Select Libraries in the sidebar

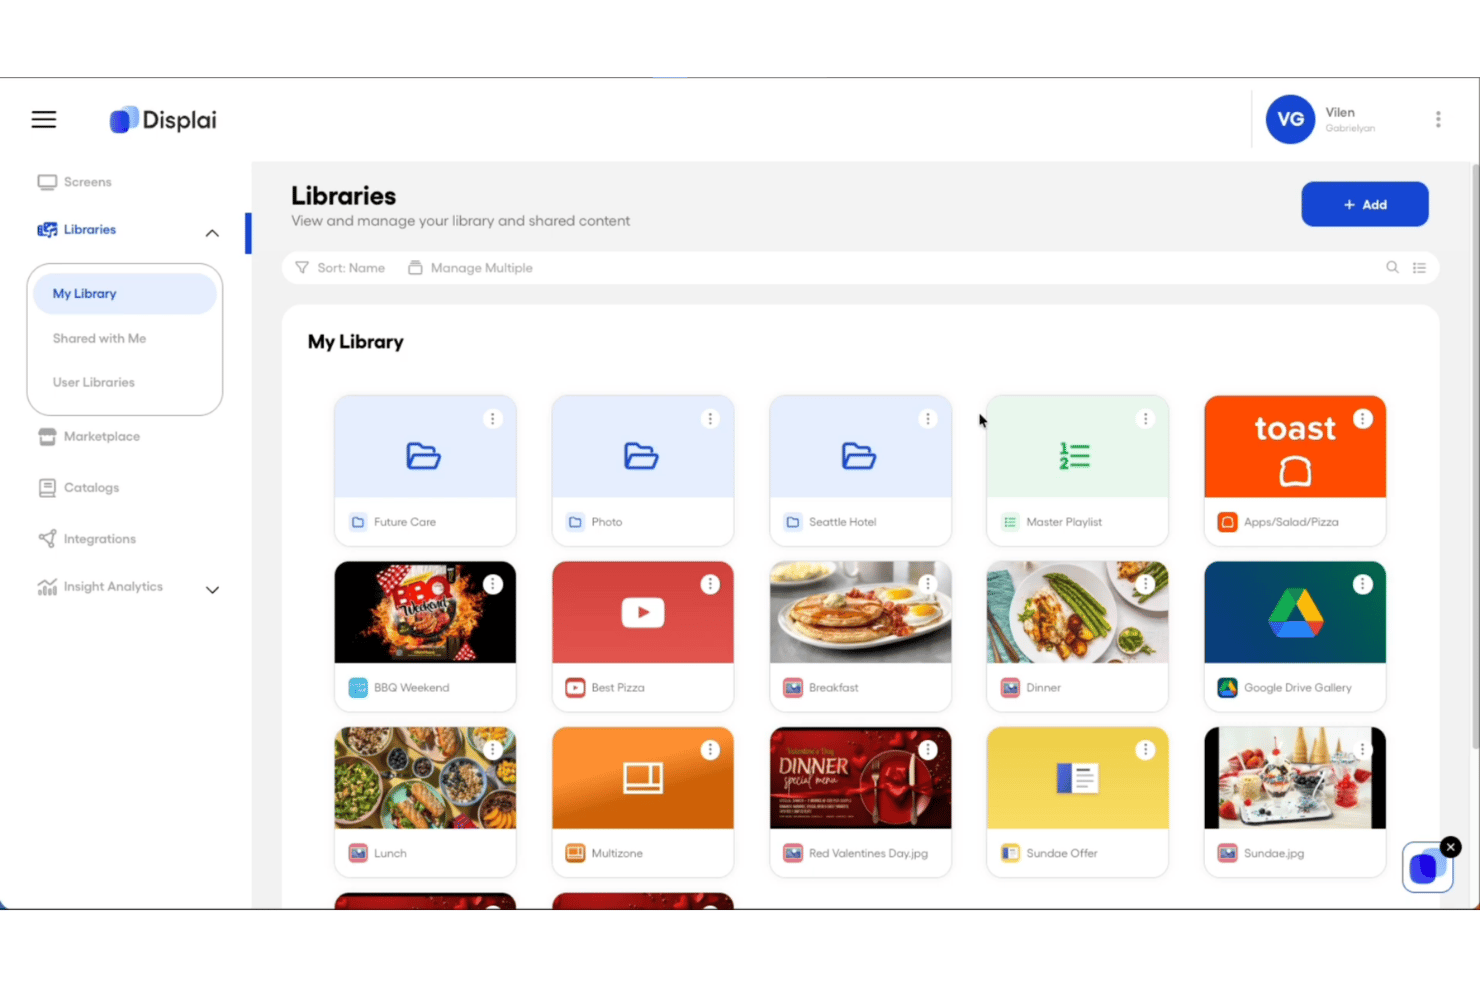click(77, 230)
